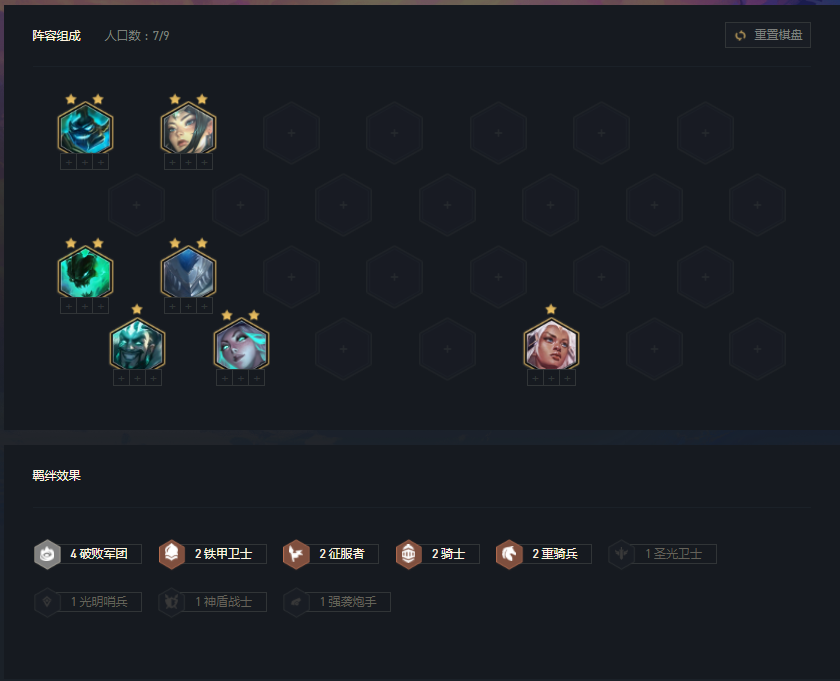Select the grinning Draven champion portrait
The image size is (840, 681).
click(x=137, y=345)
